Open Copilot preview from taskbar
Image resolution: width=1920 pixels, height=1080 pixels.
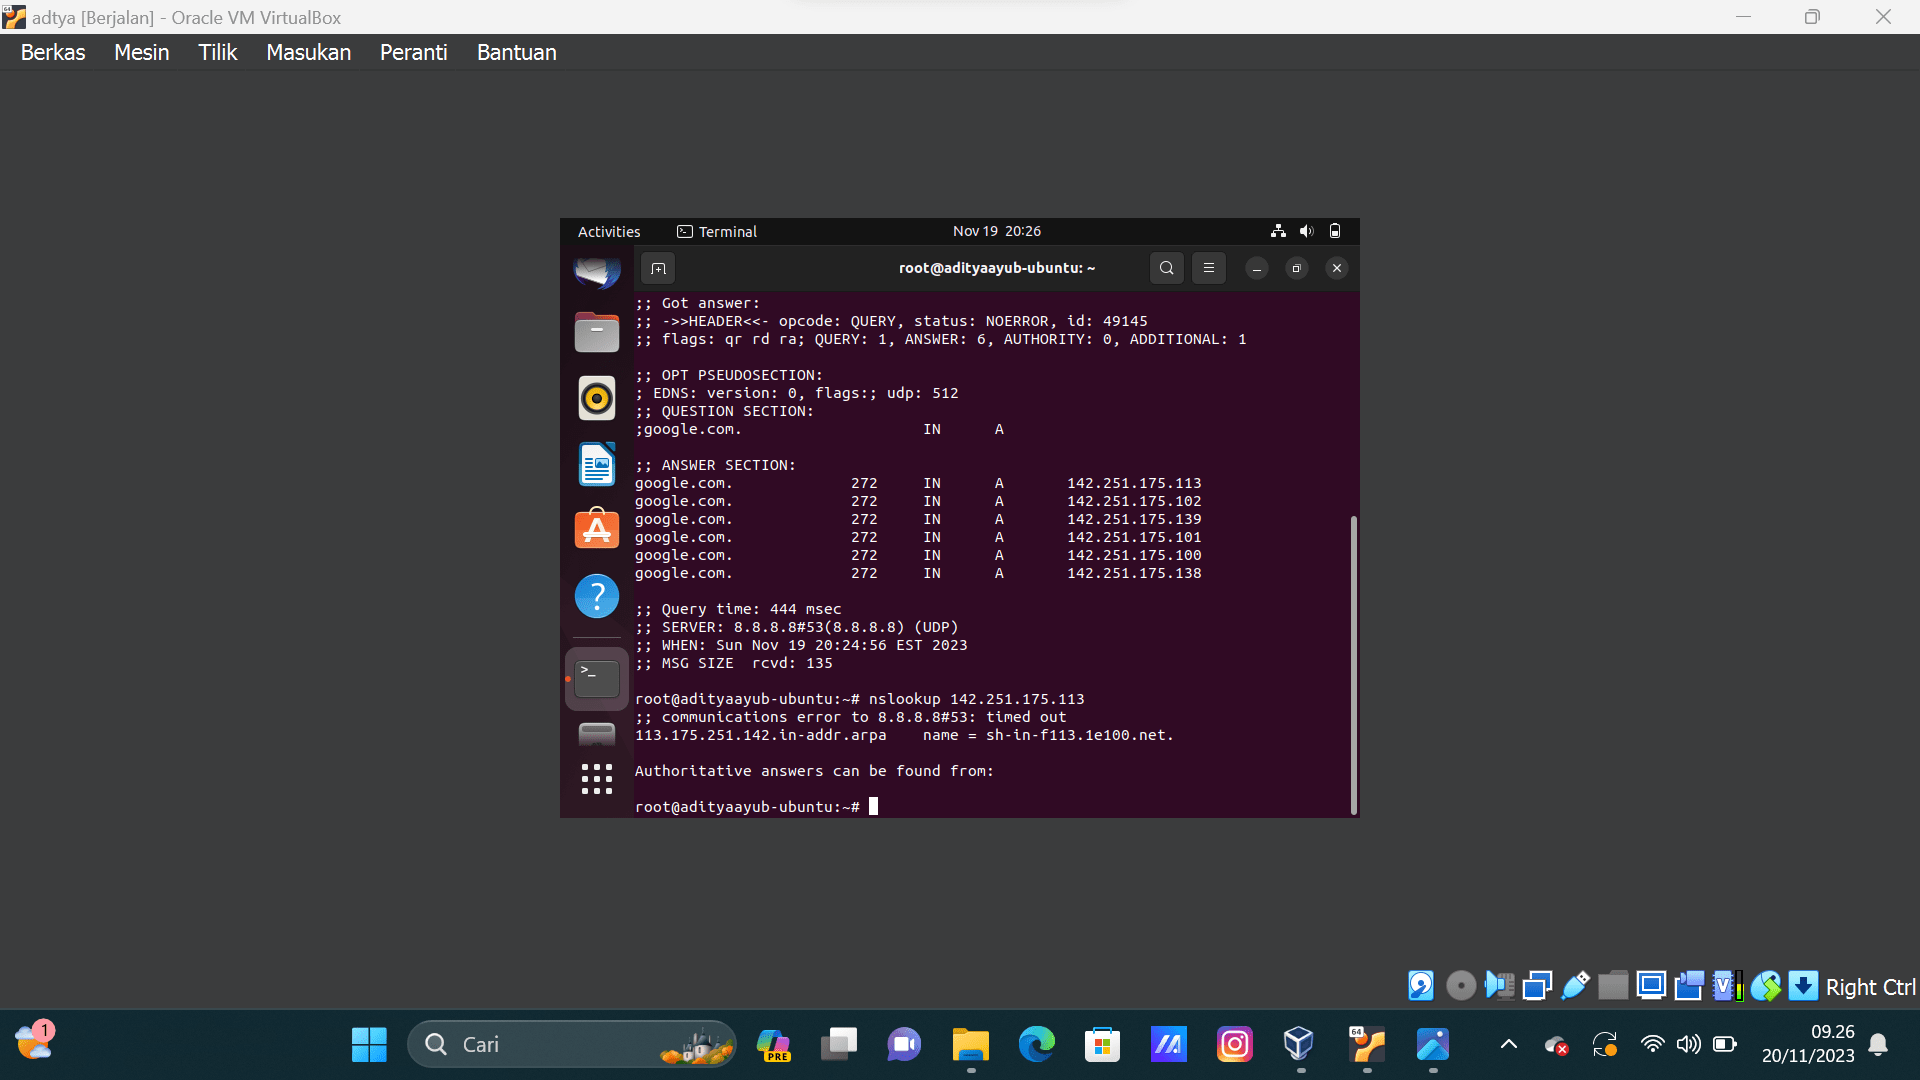[773, 1045]
